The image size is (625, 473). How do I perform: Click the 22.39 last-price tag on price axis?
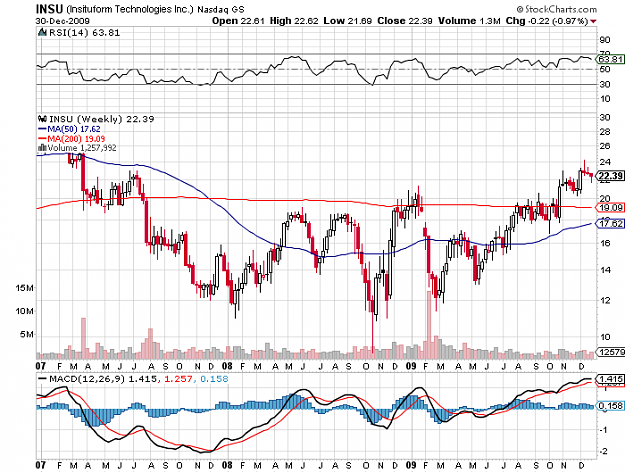click(x=610, y=176)
